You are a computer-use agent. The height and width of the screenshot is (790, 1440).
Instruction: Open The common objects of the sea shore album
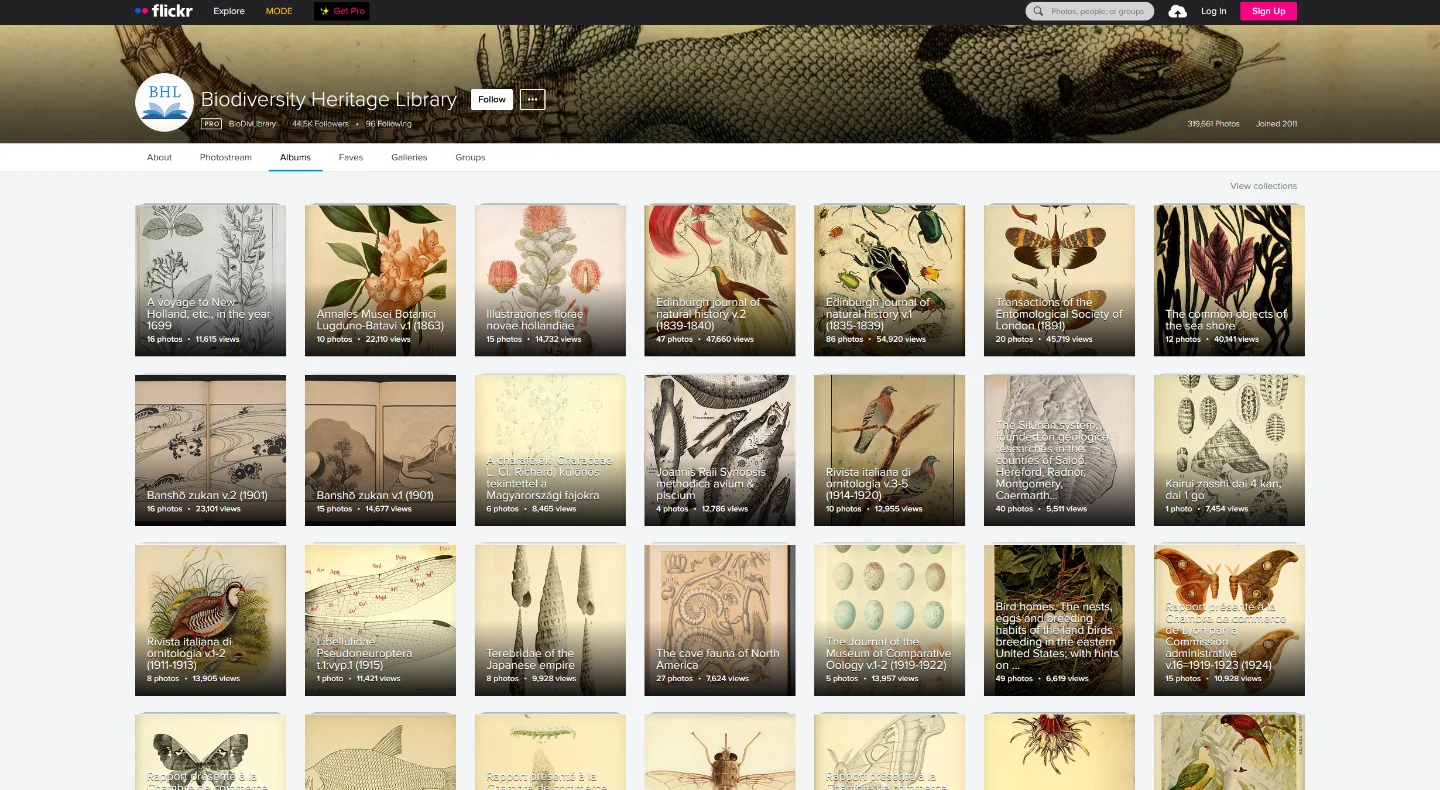(1229, 280)
